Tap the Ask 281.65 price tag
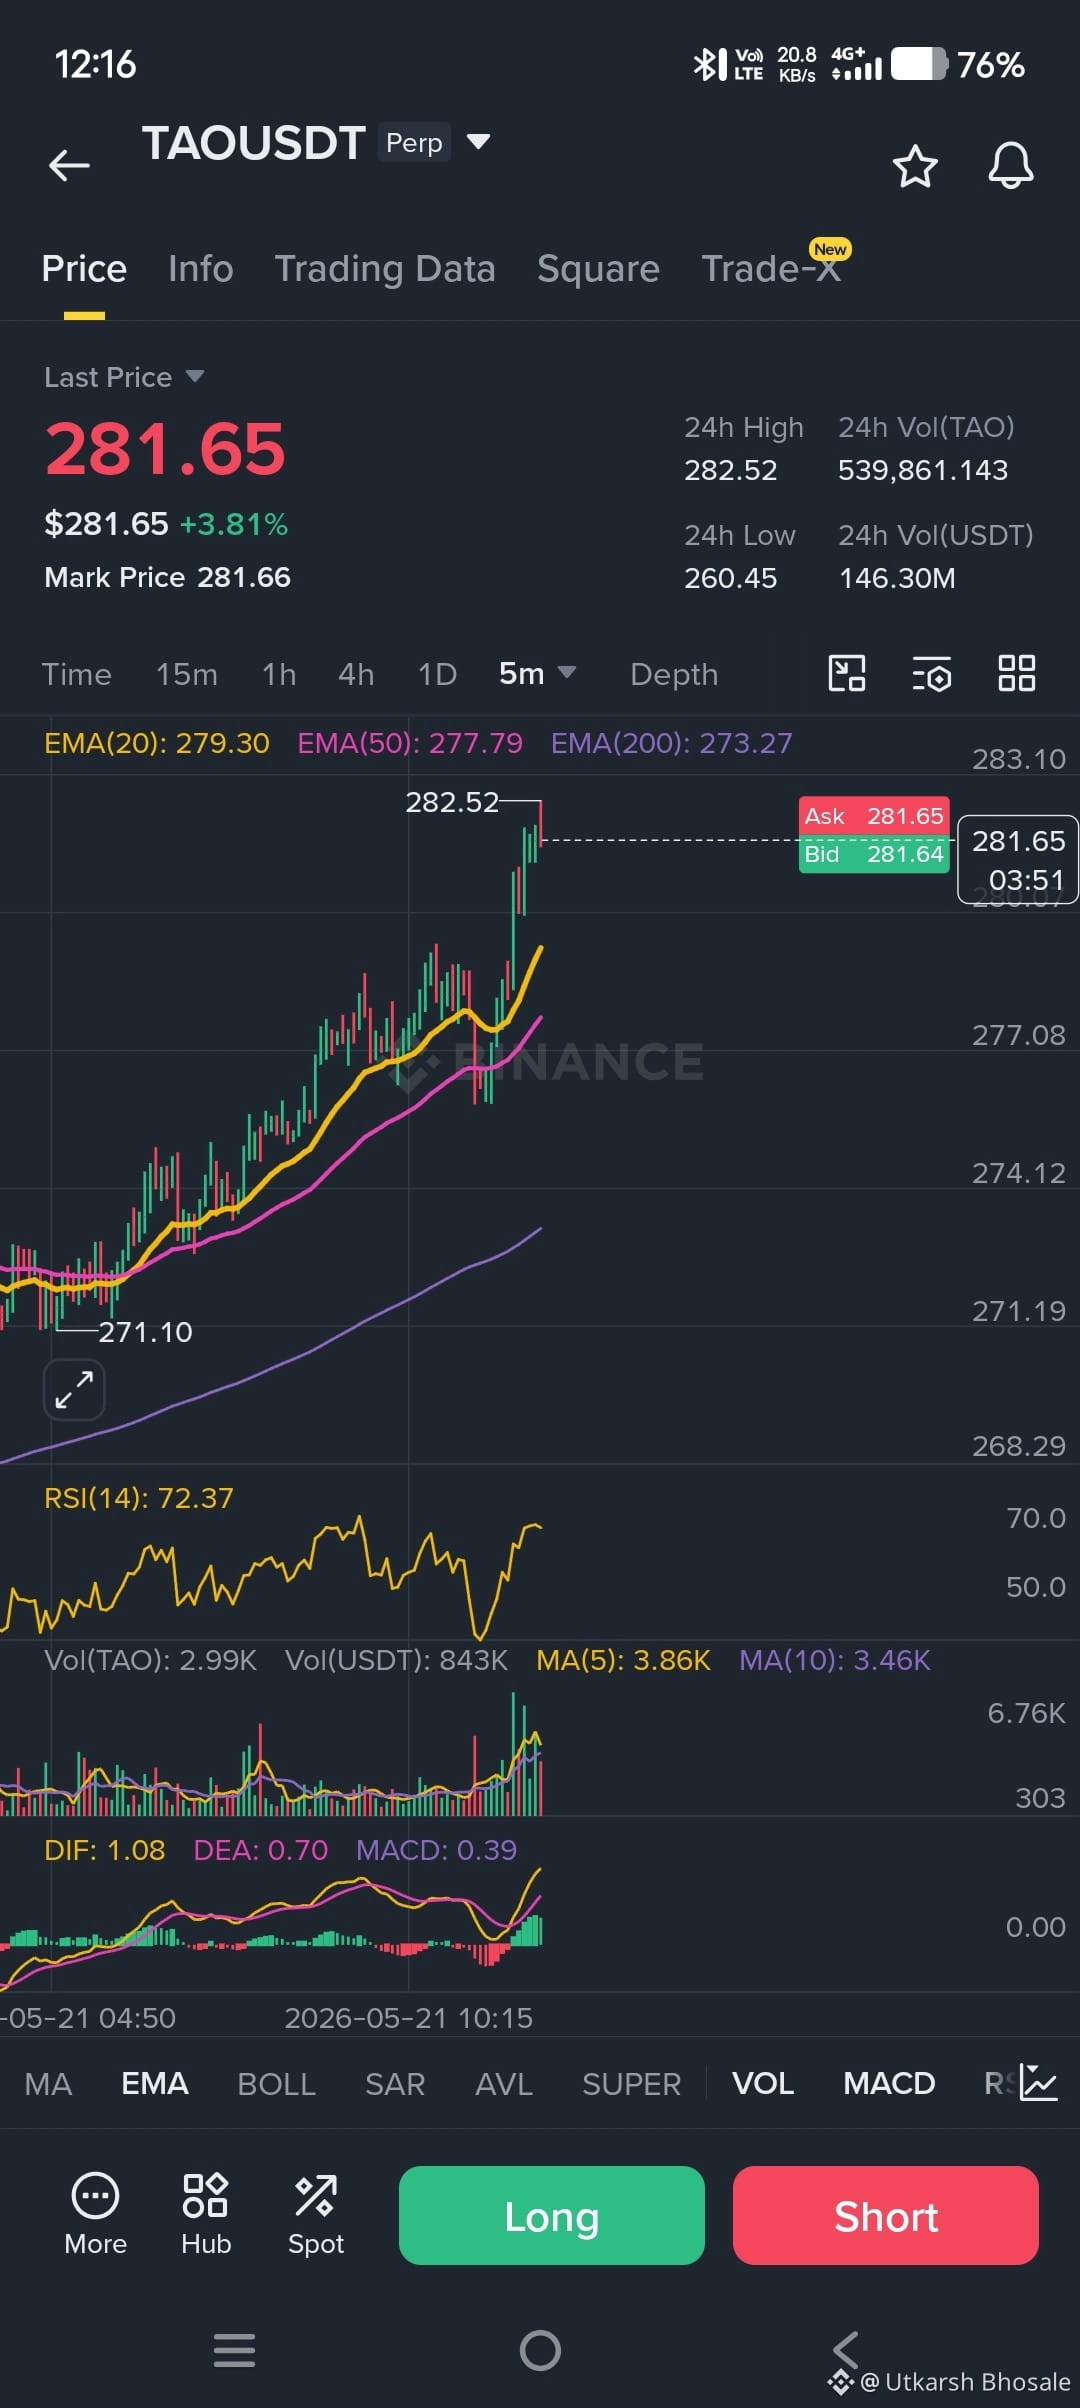The height and width of the screenshot is (2408, 1080). 874,816
